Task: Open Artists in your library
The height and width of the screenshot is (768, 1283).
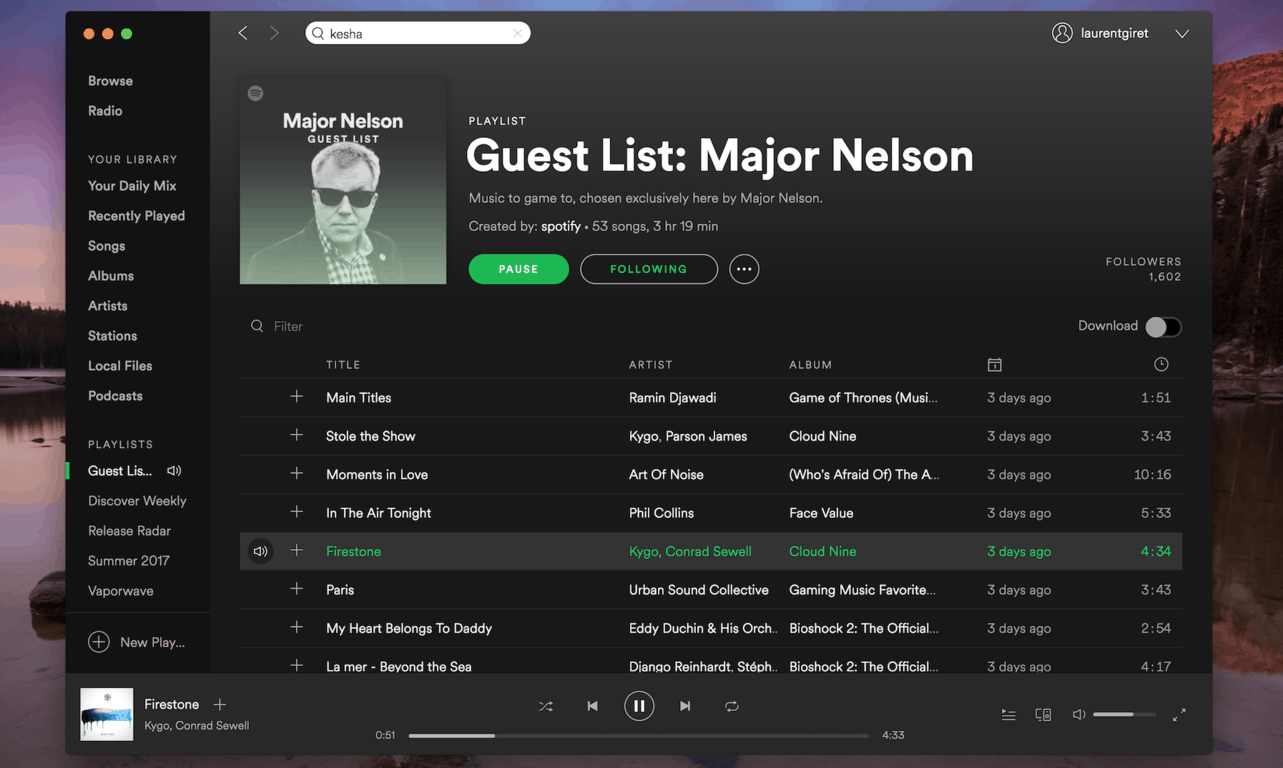Action: click(107, 306)
